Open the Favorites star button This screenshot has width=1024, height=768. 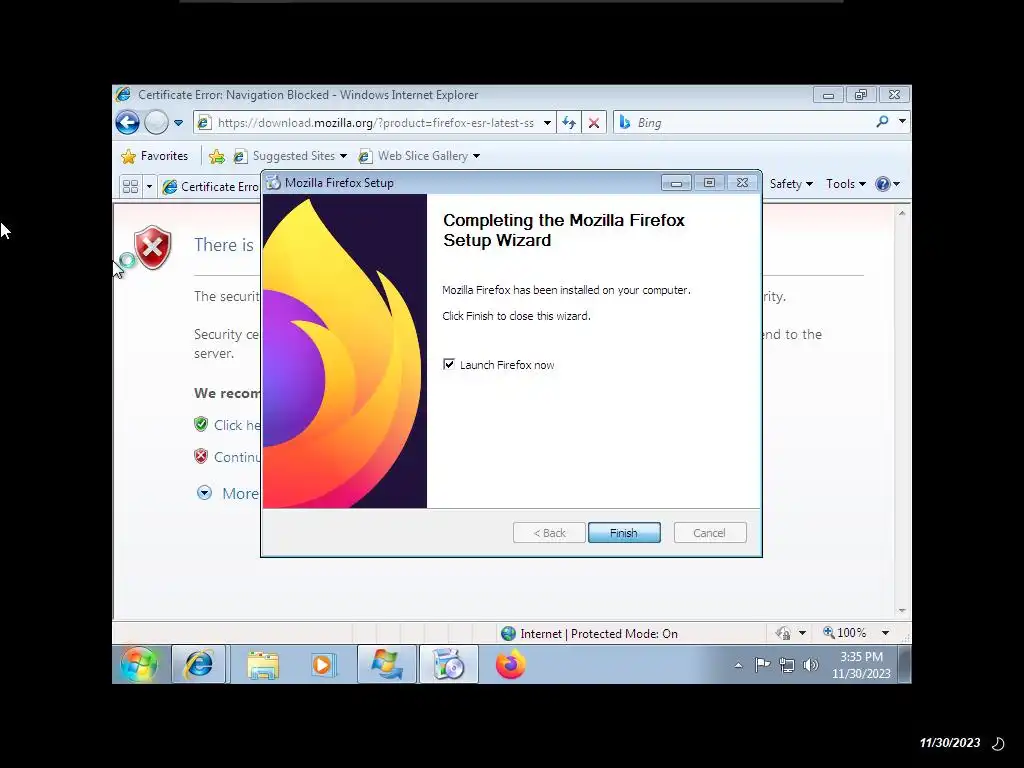[x=155, y=156]
